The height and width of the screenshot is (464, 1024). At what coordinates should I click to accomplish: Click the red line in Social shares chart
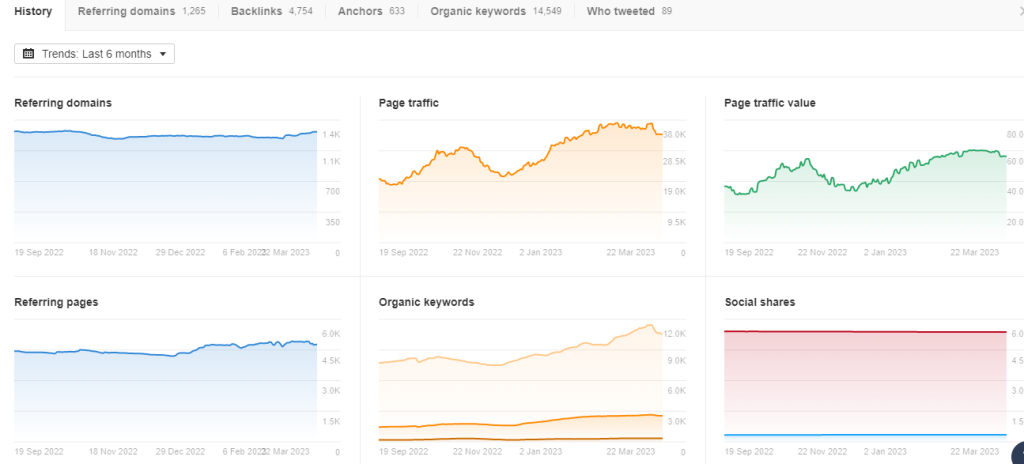coord(865,332)
